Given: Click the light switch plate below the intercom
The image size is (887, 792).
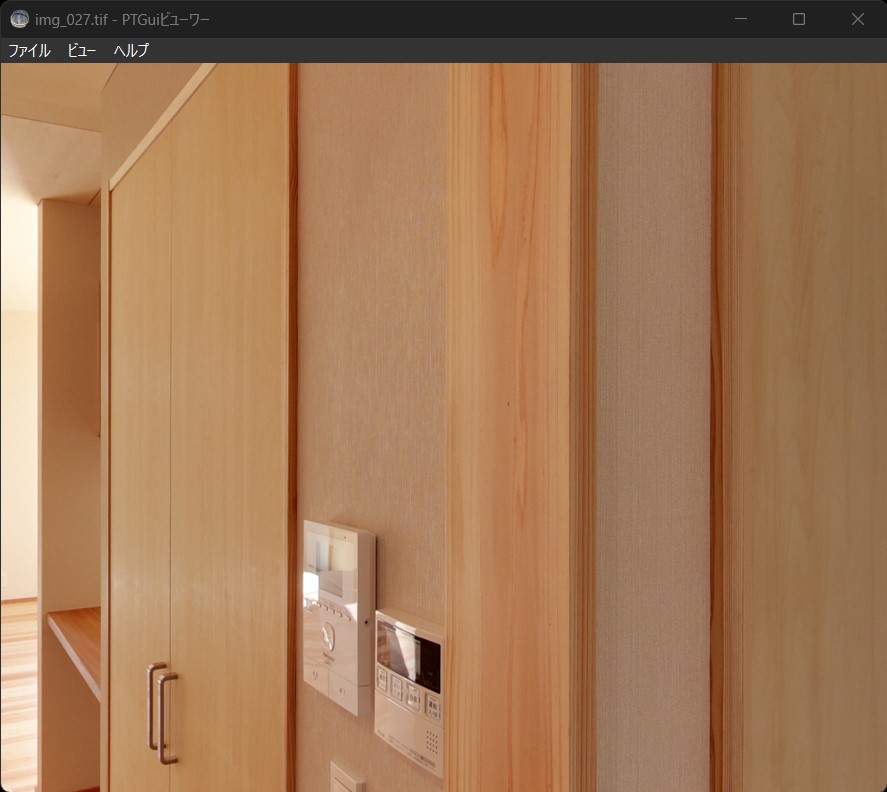Looking at the screenshot, I should pyautogui.click(x=347, y=778).
